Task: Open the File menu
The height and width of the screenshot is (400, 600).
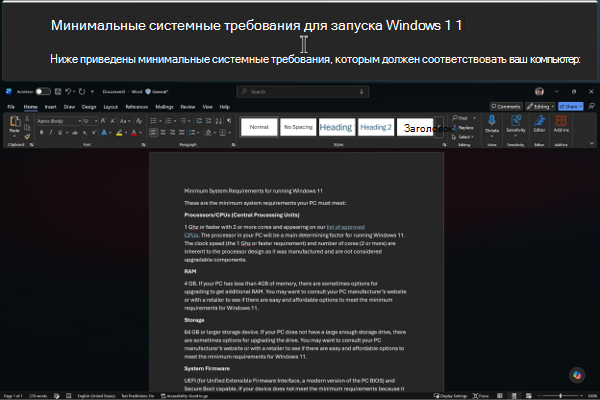Action: 11,107
